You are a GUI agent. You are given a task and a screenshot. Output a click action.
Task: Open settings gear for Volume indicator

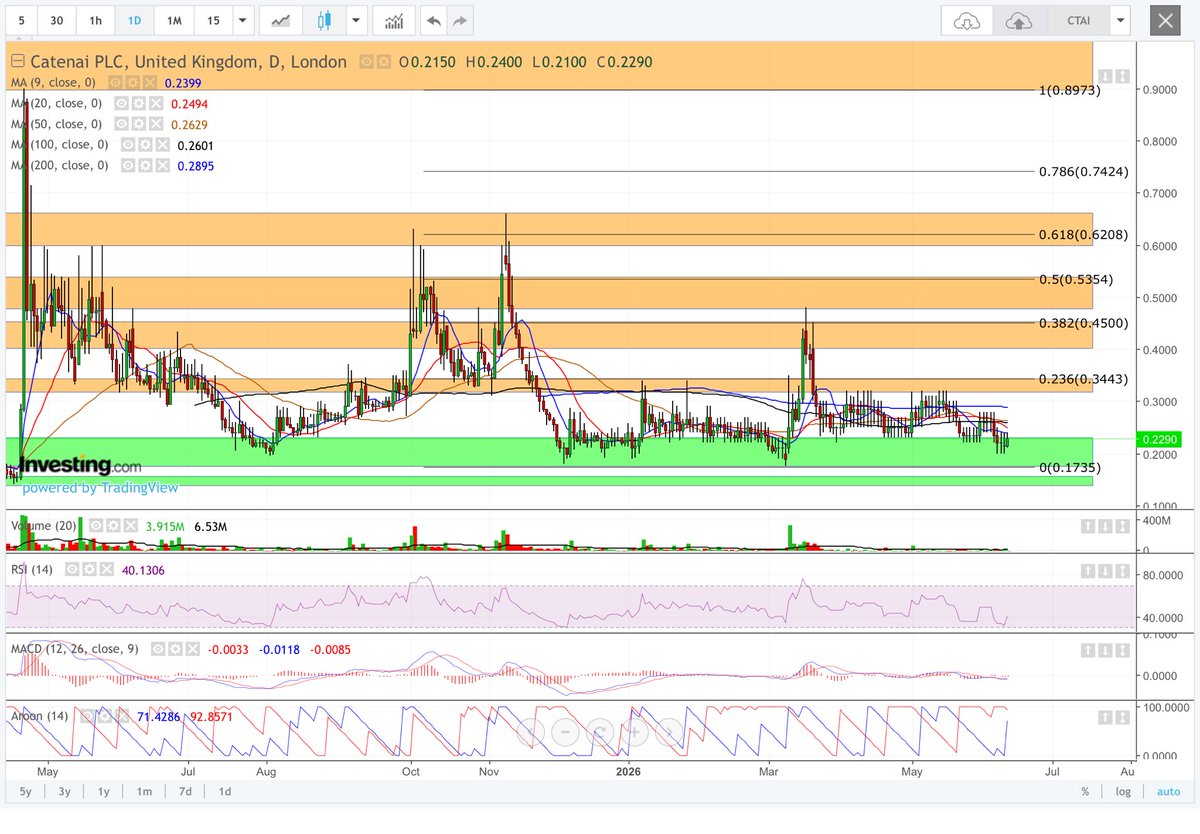111,525
